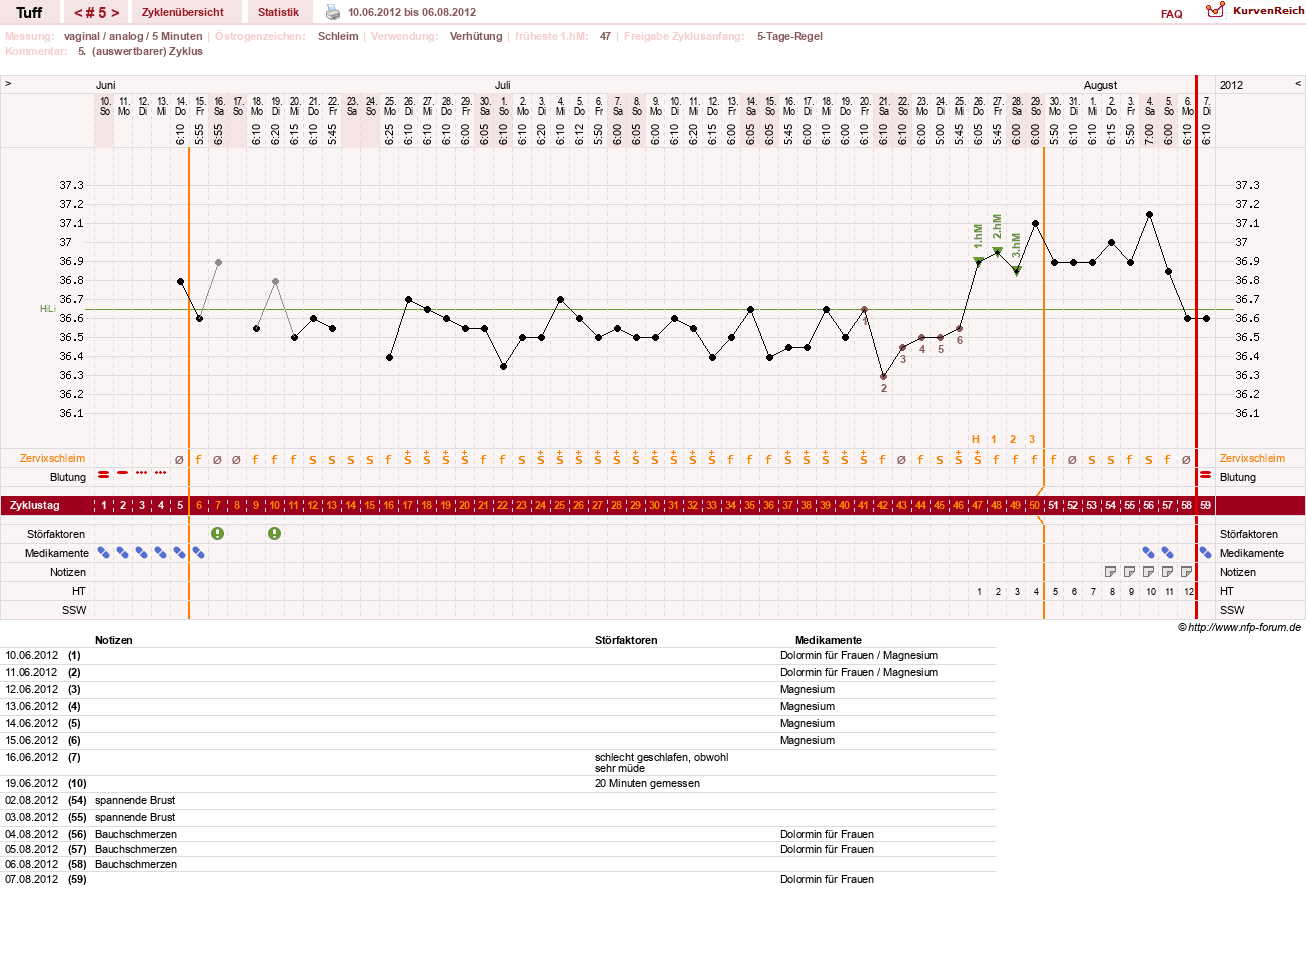Click the 5-Tage-Regel value text
Screen dimensions: 1306x953
tap(790, 36)
